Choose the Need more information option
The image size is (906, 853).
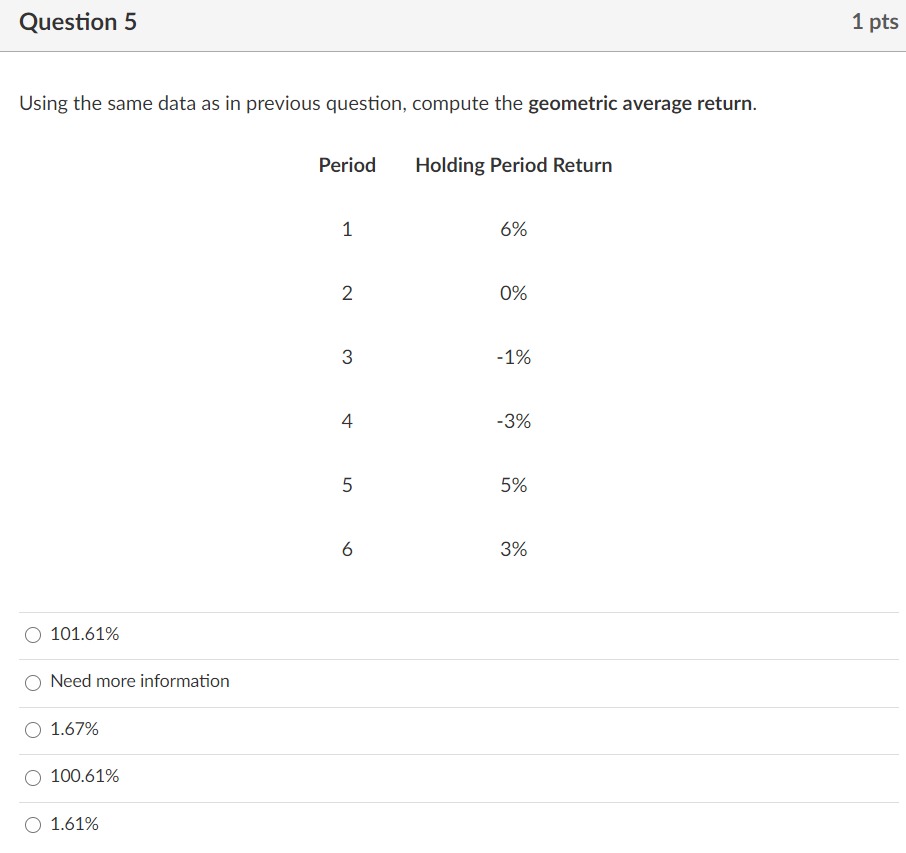pos(33,682)
